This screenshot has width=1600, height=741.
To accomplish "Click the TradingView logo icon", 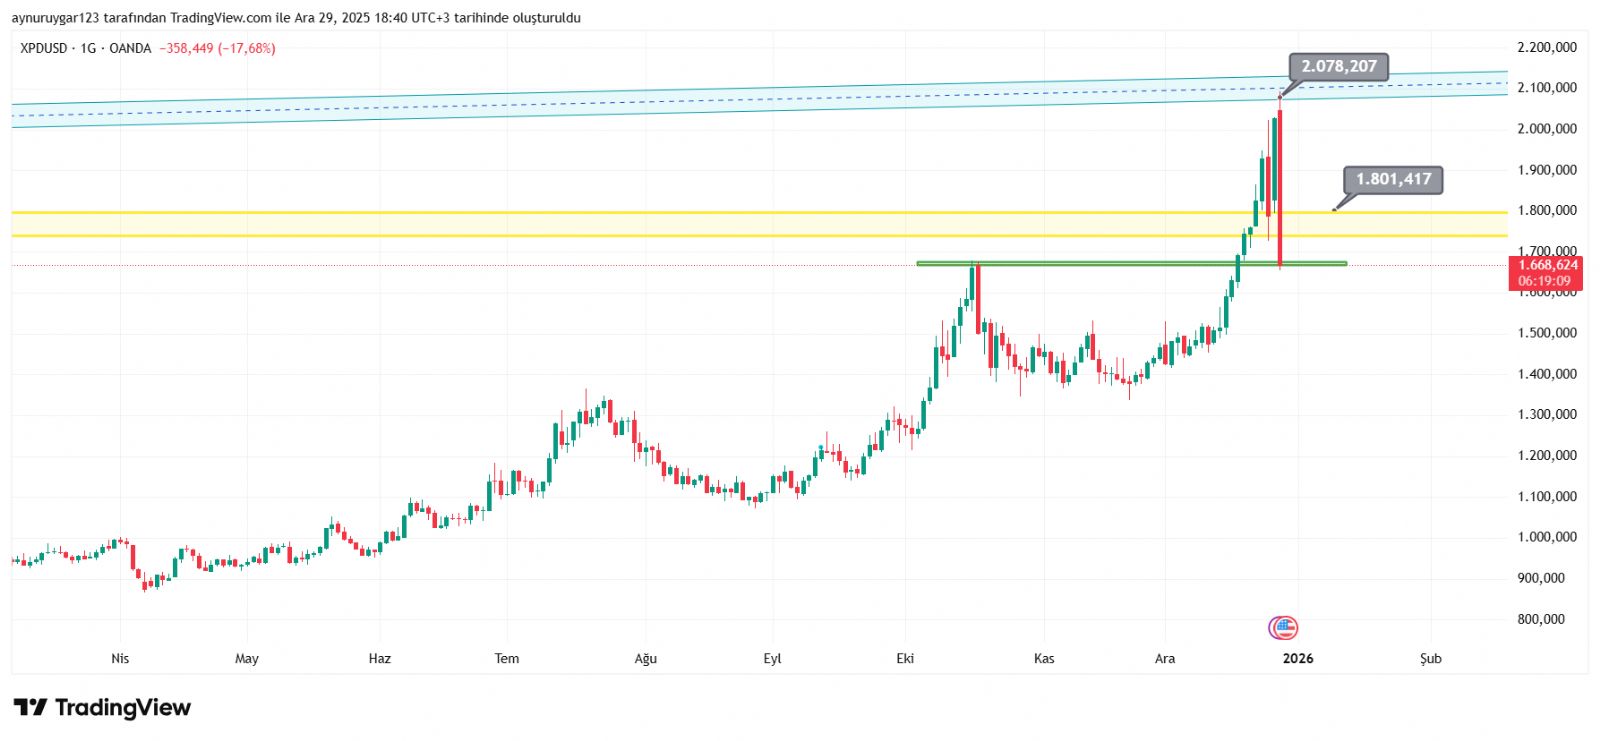I will tap(30, 708).
